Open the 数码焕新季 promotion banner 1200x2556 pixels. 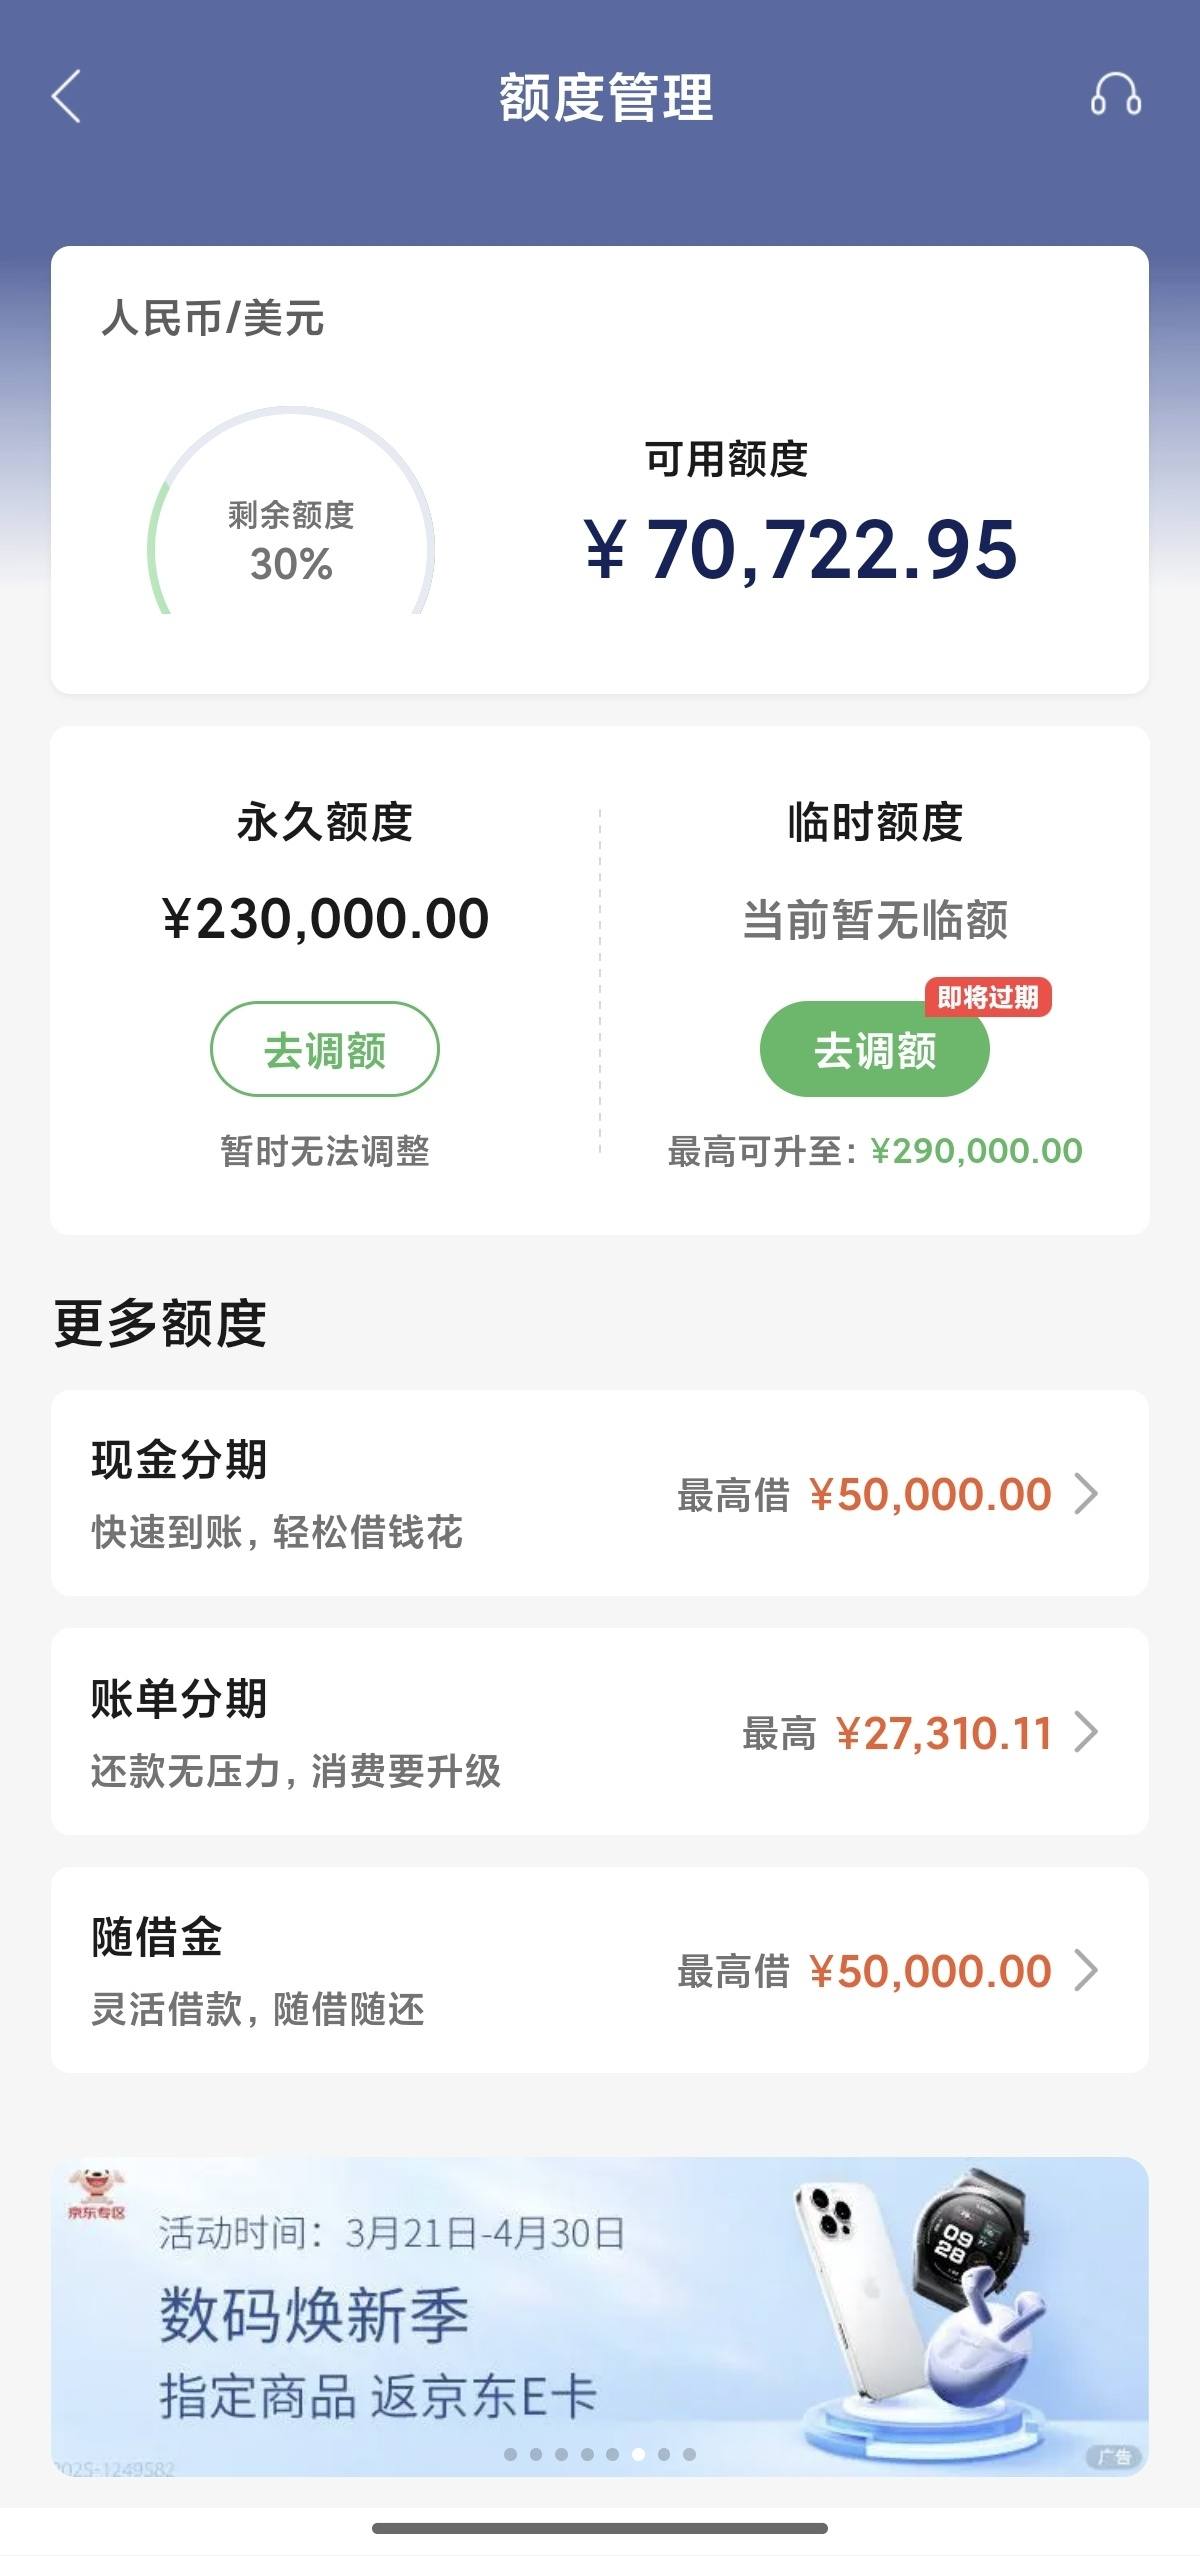(x=600, y=2314)
